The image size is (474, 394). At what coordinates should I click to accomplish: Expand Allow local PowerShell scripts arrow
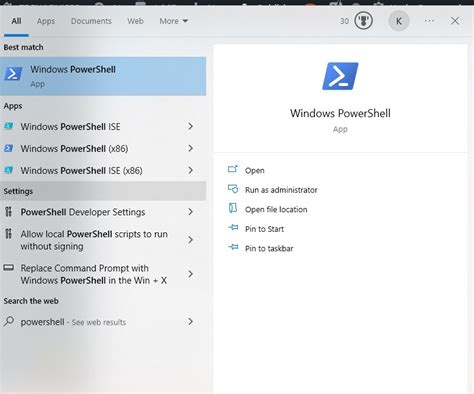point(190,240)
